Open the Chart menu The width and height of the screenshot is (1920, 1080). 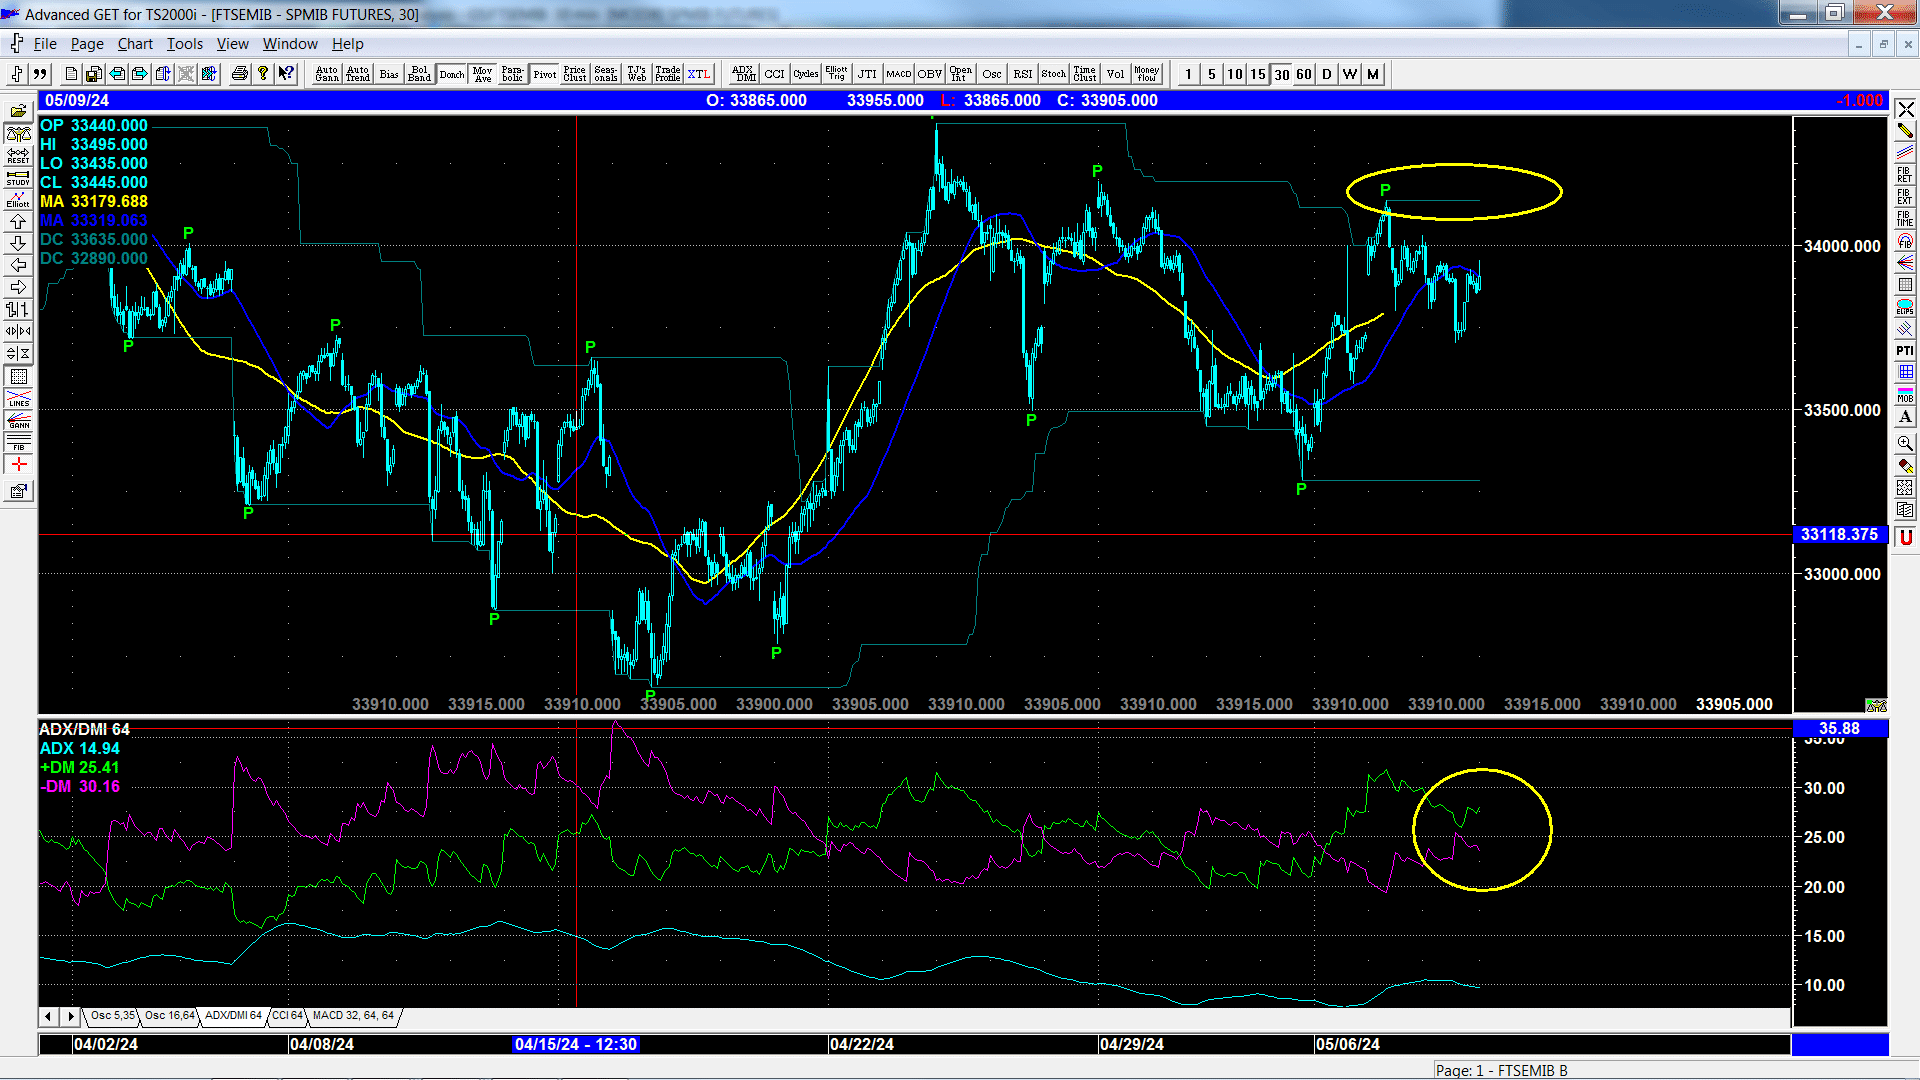point(135,44)
